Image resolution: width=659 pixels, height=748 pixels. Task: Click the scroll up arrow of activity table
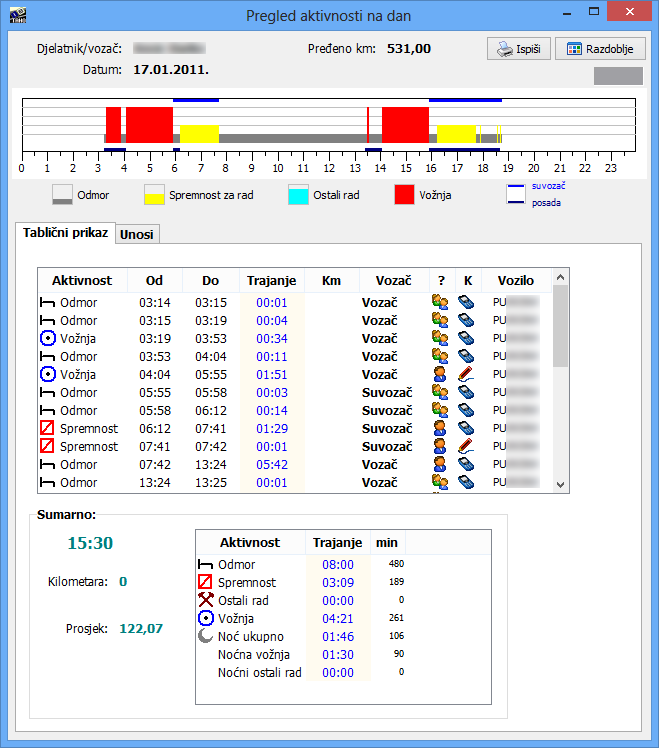(561, 277)
